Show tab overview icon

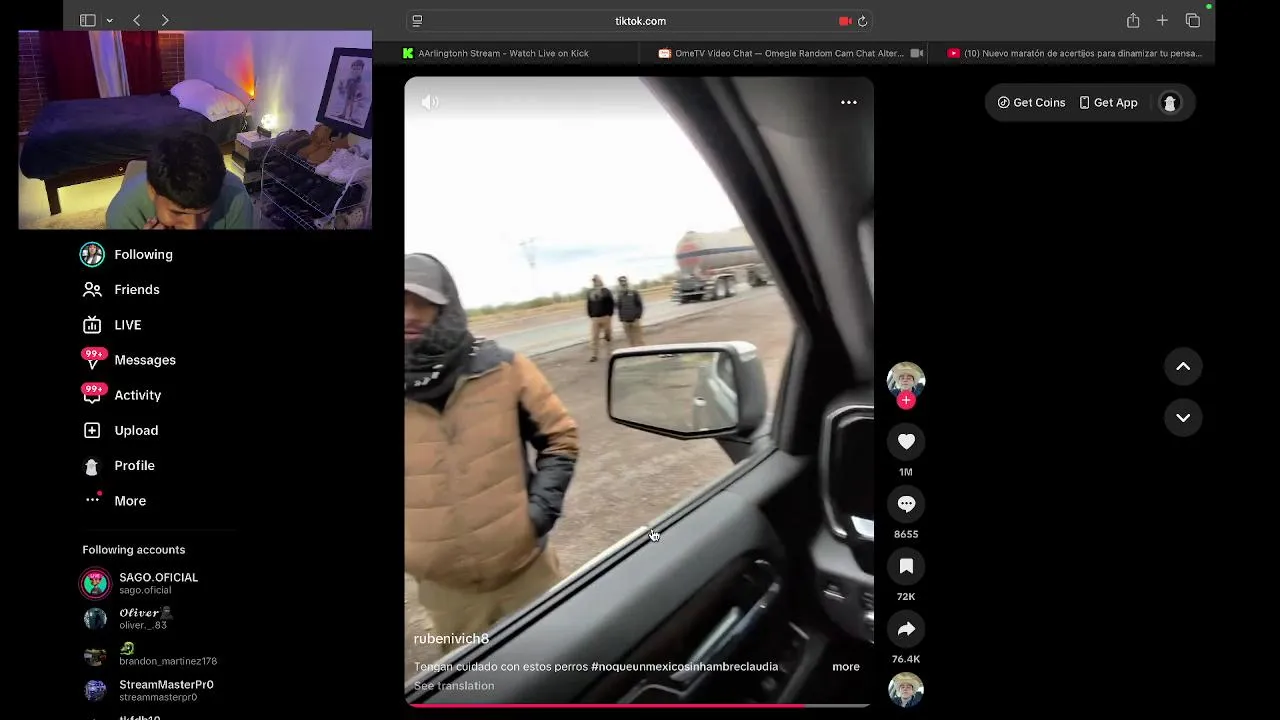1192,20
